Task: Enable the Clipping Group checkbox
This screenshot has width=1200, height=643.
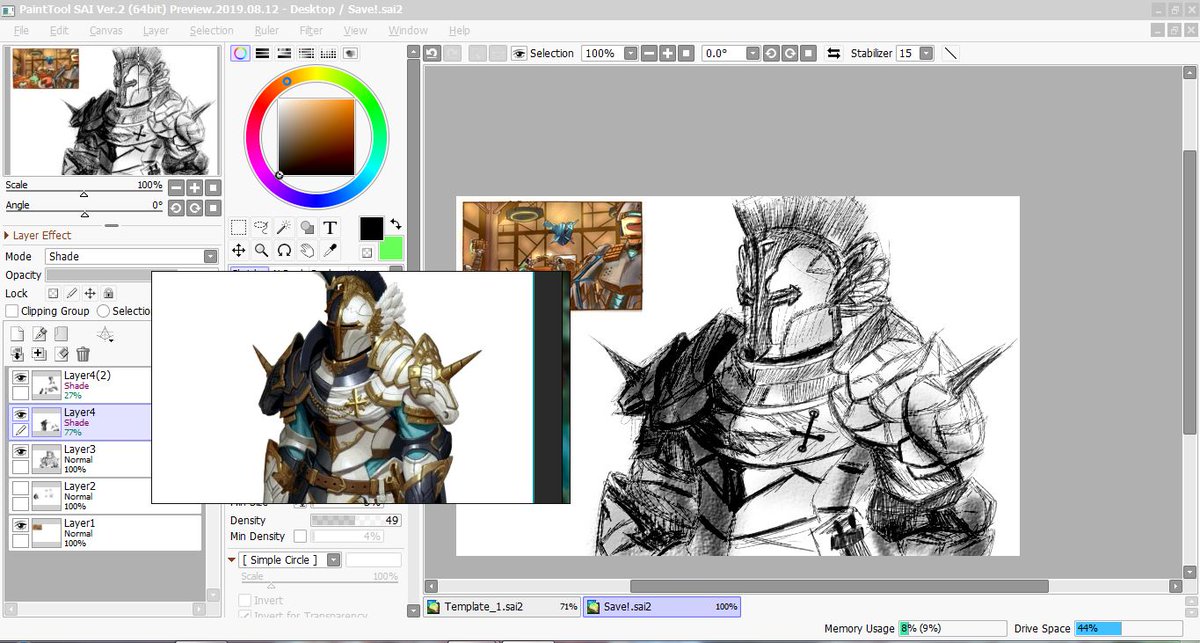Action: tap(12, 311)
